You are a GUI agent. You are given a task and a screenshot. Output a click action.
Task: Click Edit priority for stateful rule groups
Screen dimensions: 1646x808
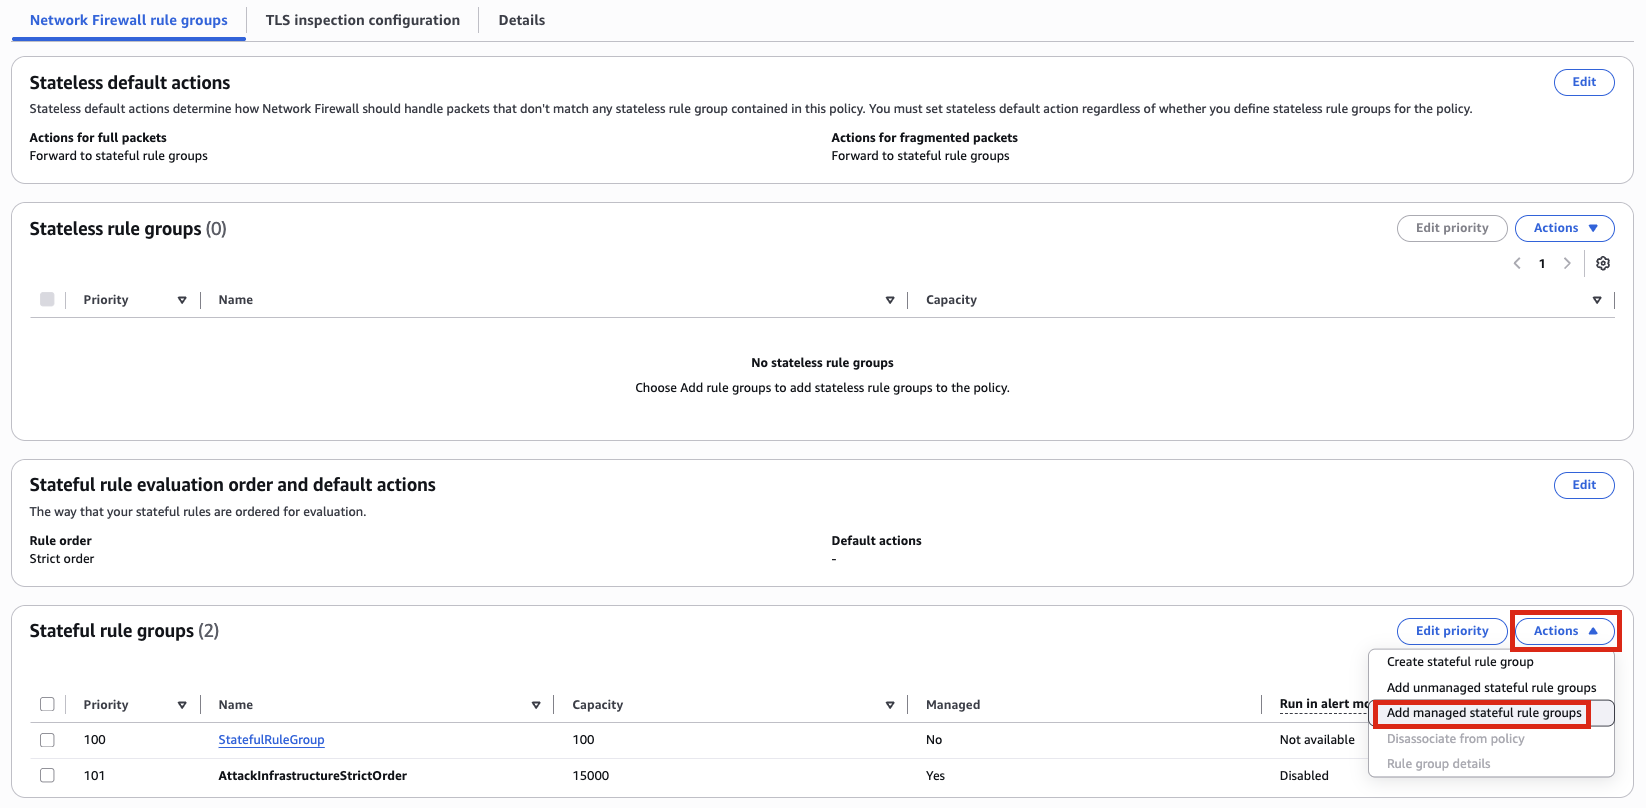(x=1451, y=631)
